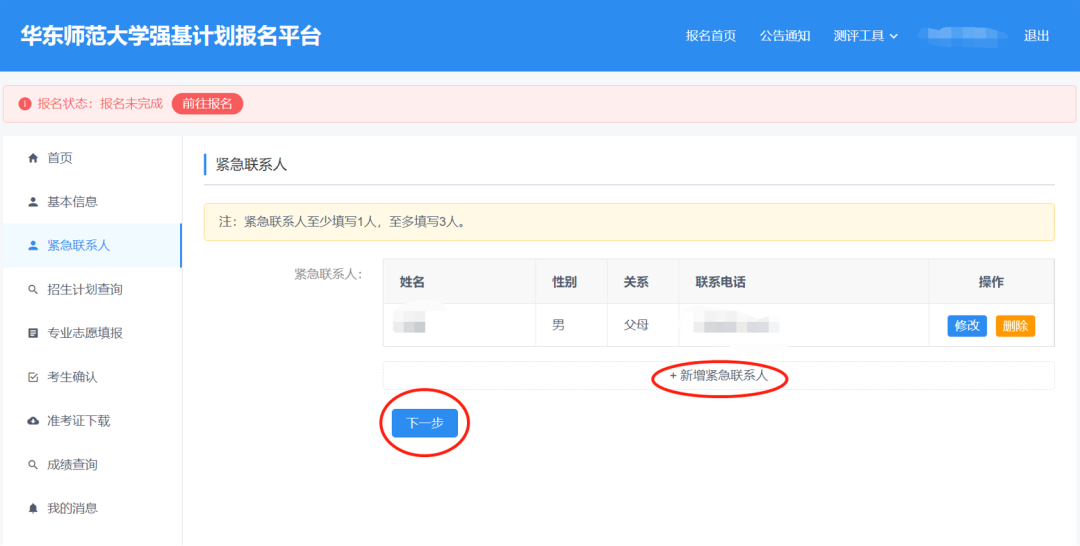This screenshot has height=546, width=1080.
Task: Click 退出 to log out
Action: tap(1036, 36)
